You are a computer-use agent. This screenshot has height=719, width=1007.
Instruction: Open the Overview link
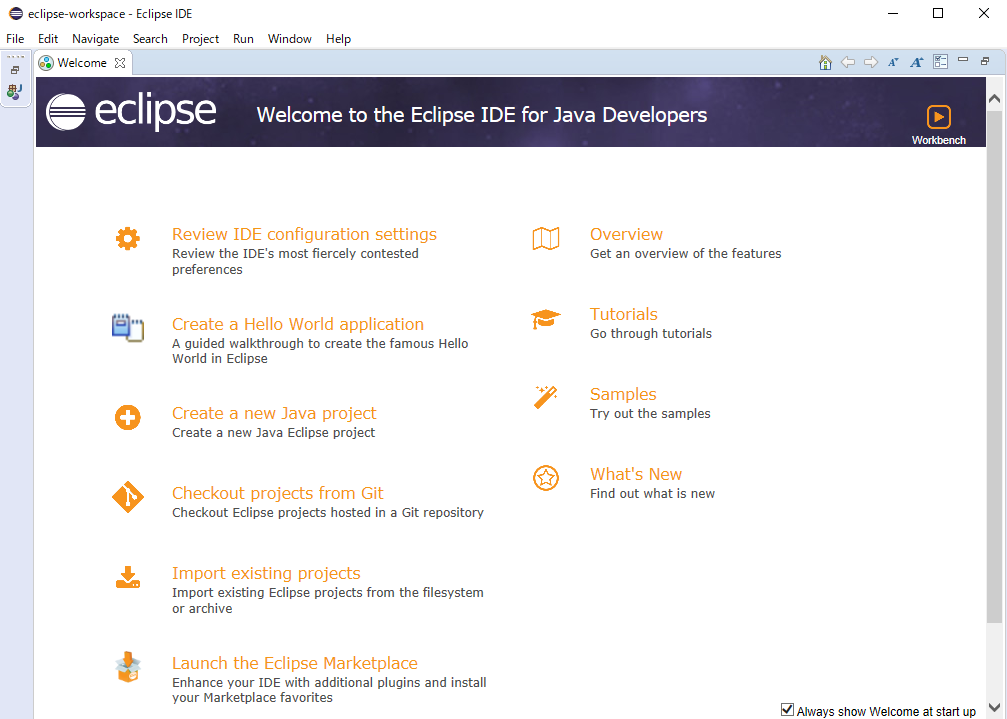(x=626, y=234)
